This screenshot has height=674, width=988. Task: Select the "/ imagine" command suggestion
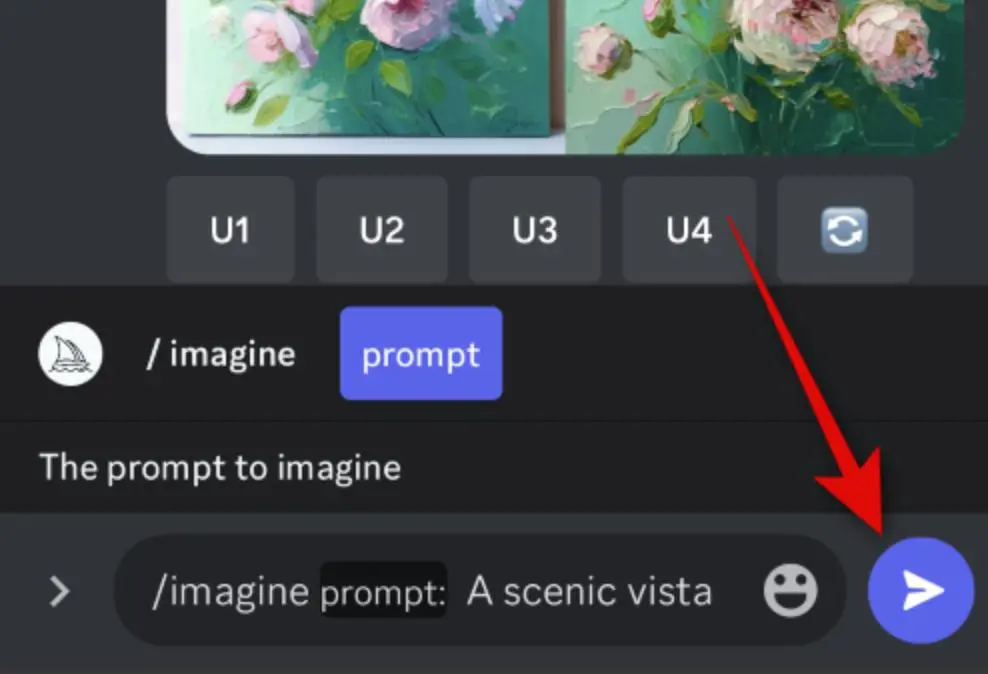pyautogui.click(x=221, y=354)
